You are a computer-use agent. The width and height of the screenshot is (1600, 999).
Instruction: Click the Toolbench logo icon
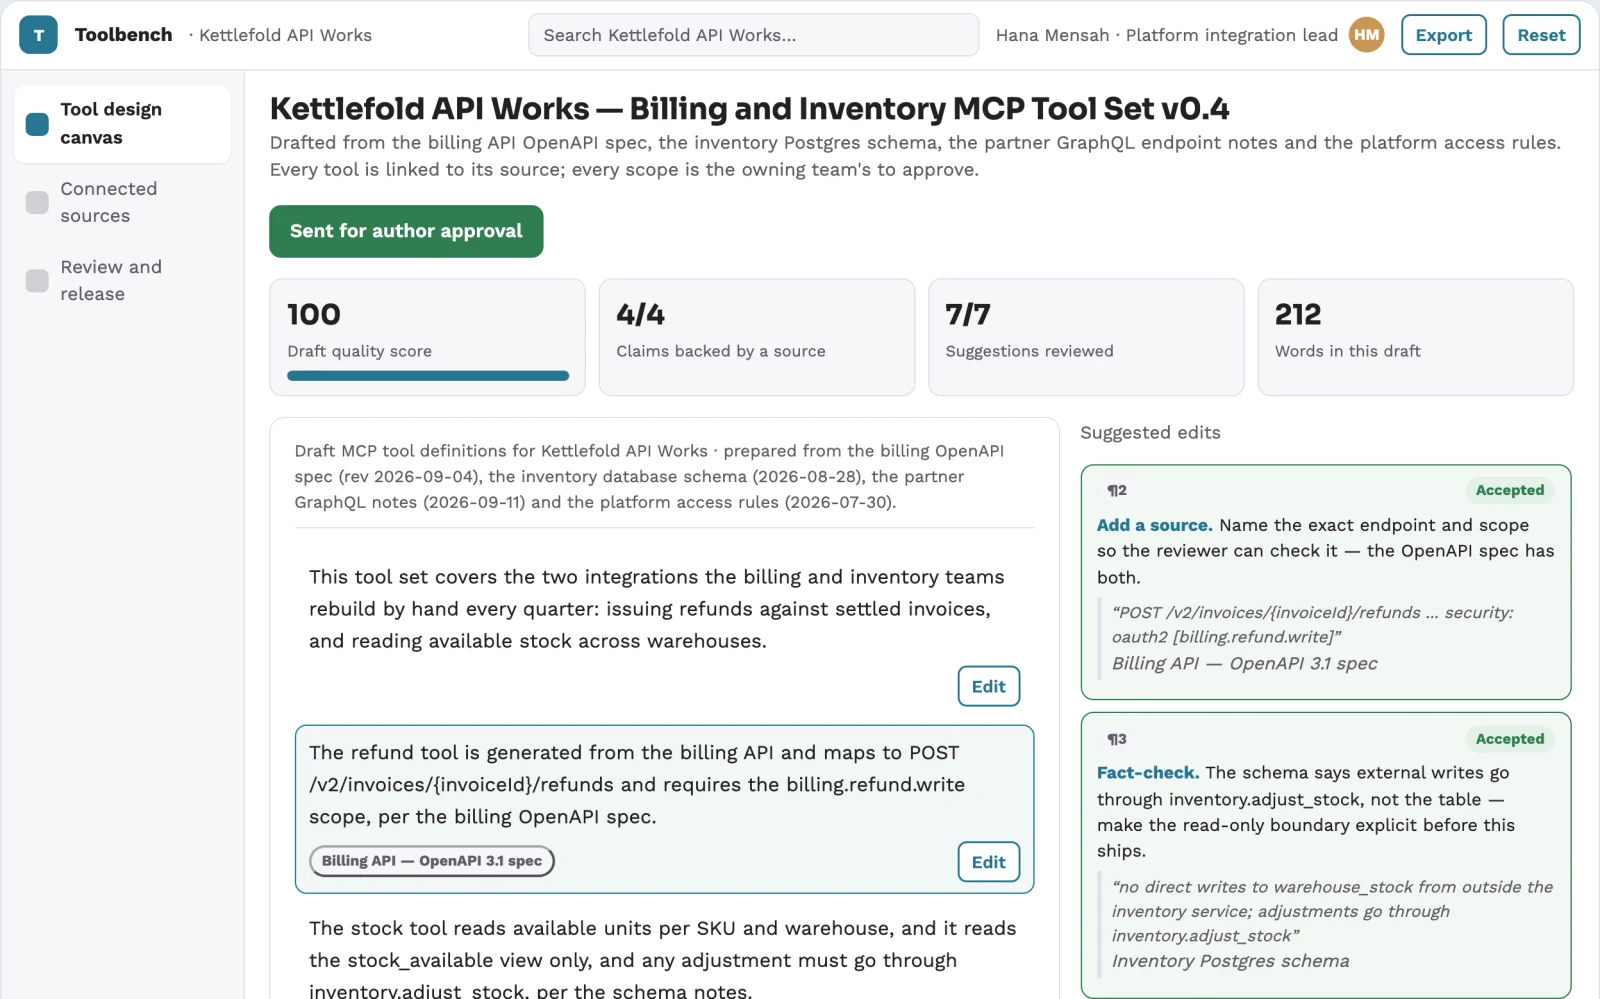[38, 35]
